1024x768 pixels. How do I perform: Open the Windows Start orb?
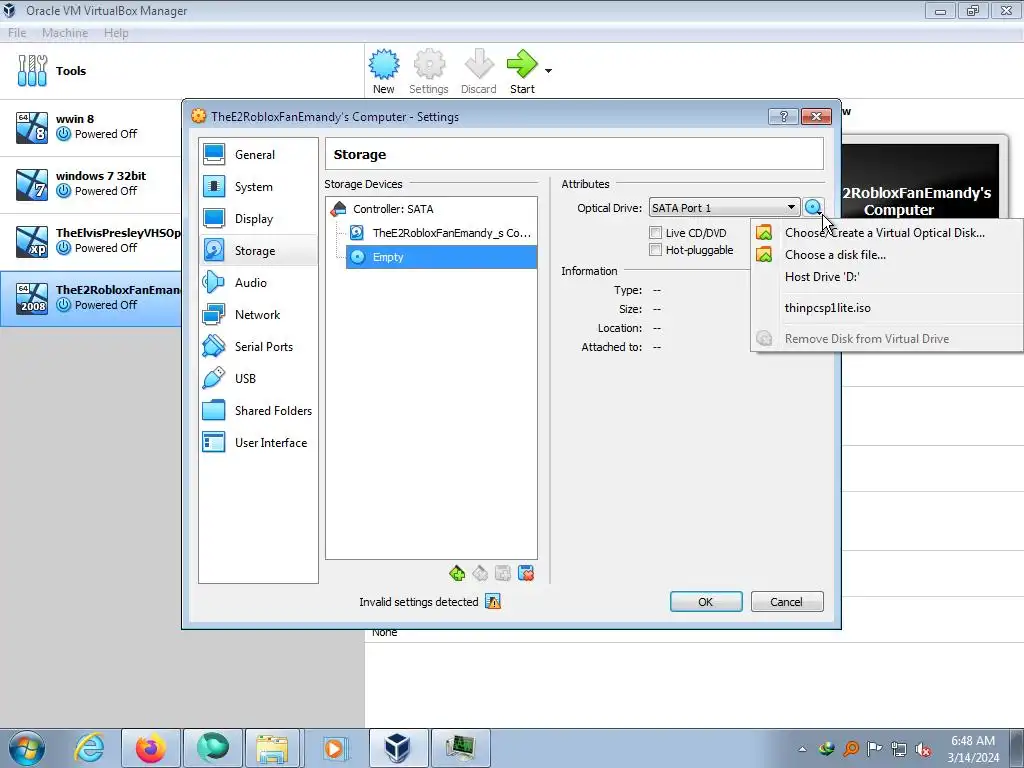pyautogui.click(x=26, y=748)
